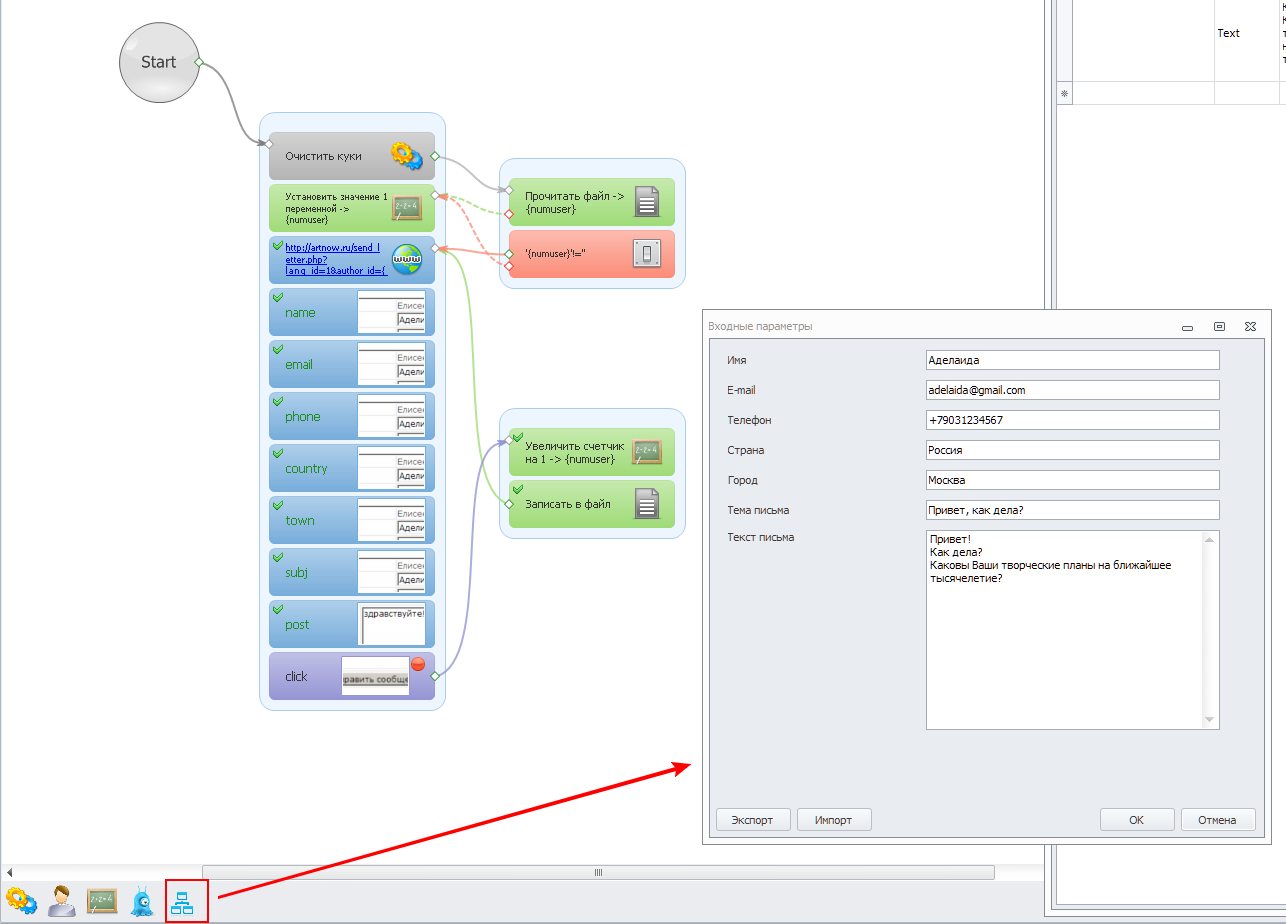
Task: Select the town action block
Action: coord(352,520)
